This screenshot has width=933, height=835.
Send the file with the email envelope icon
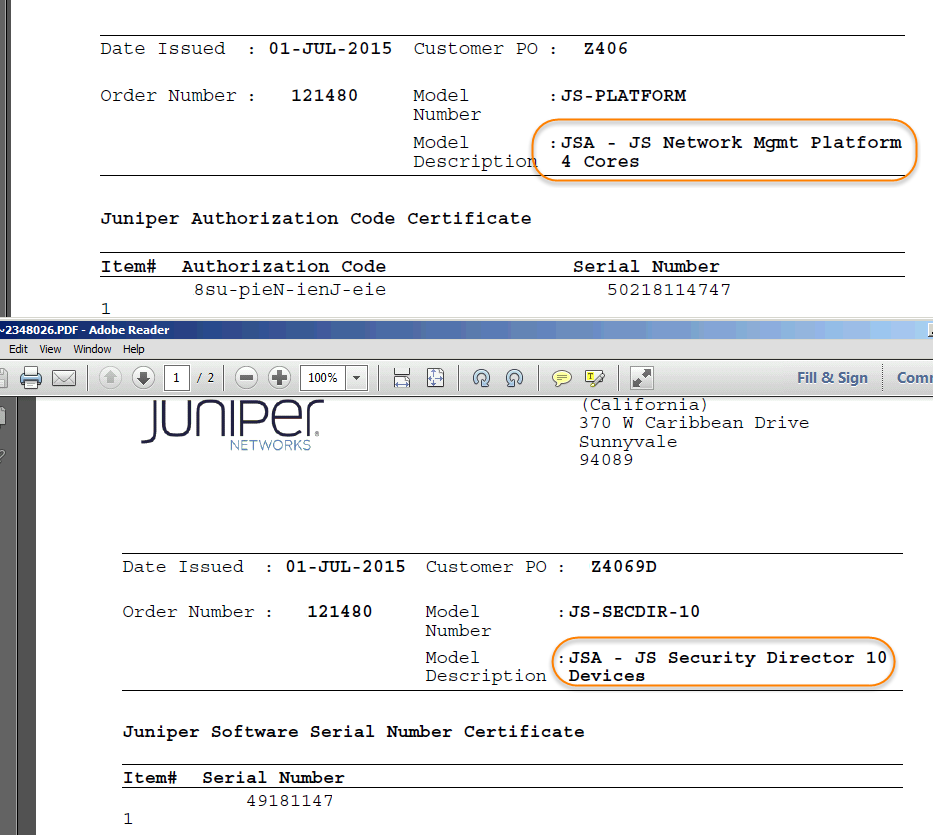coord(64,378)
